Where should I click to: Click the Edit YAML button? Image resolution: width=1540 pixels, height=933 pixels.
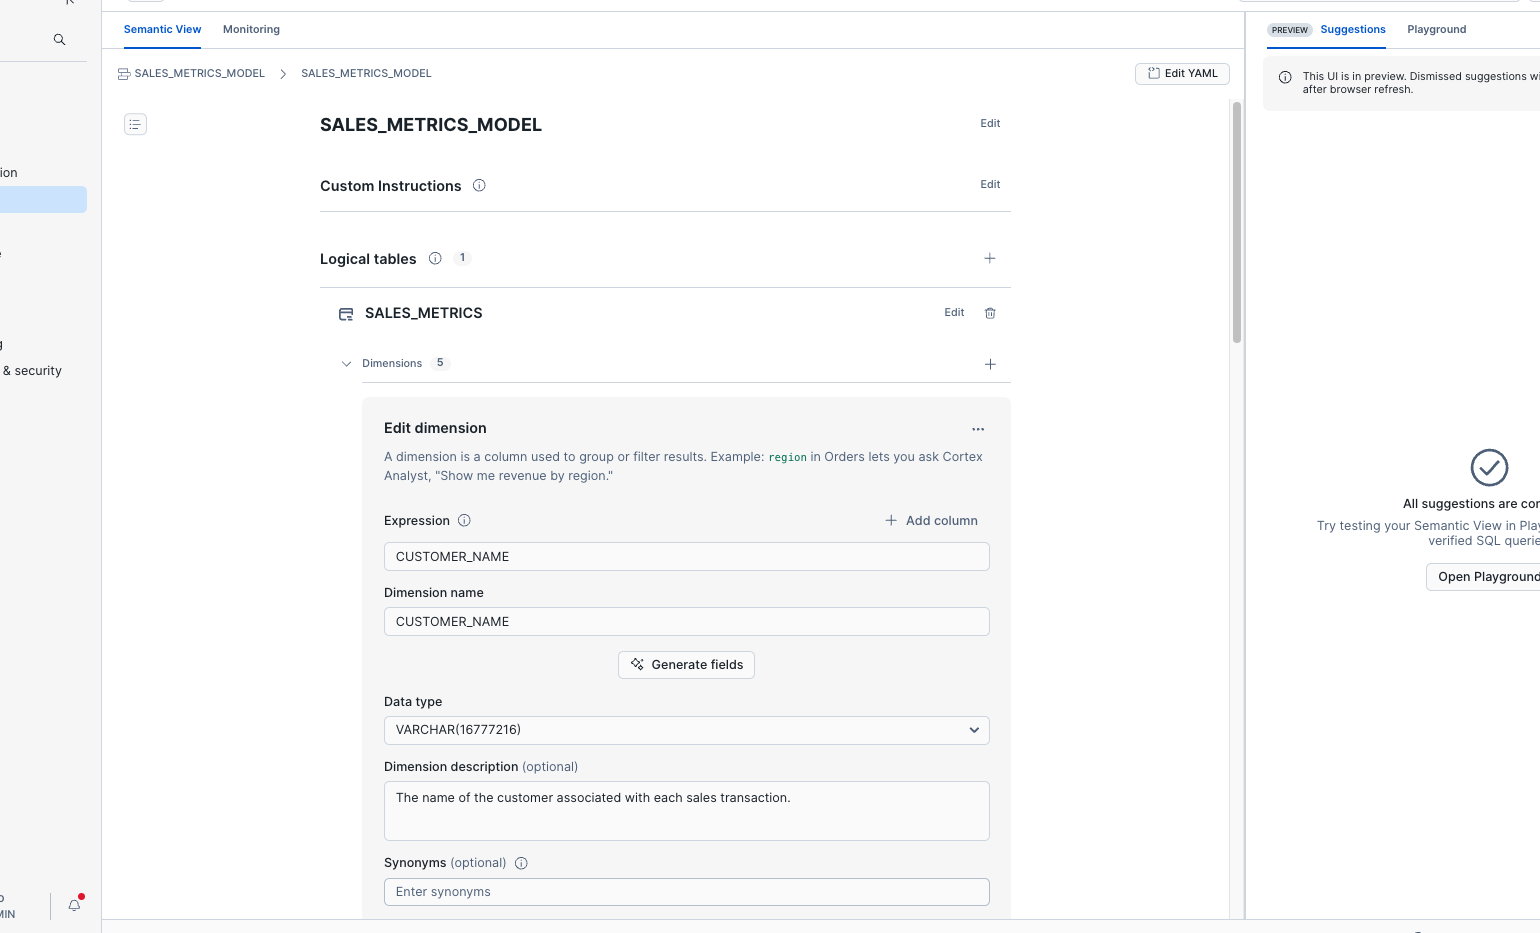[x=1182, y=74]
